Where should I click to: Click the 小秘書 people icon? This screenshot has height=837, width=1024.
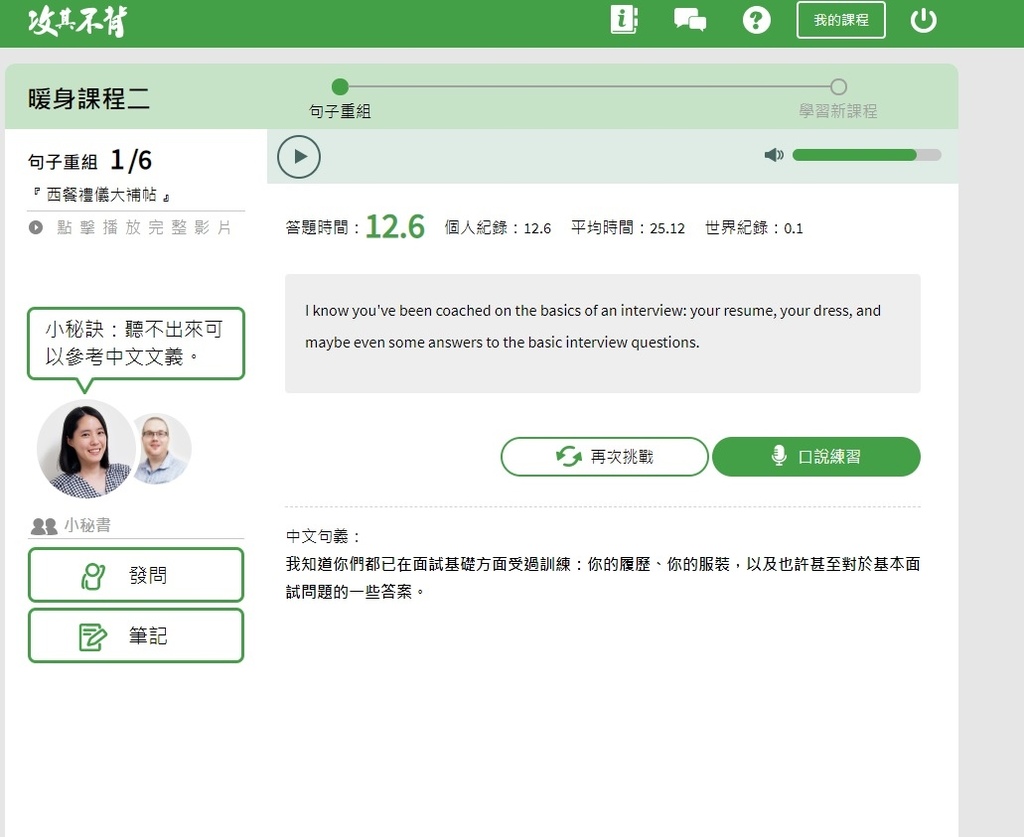tap(44, 526)
